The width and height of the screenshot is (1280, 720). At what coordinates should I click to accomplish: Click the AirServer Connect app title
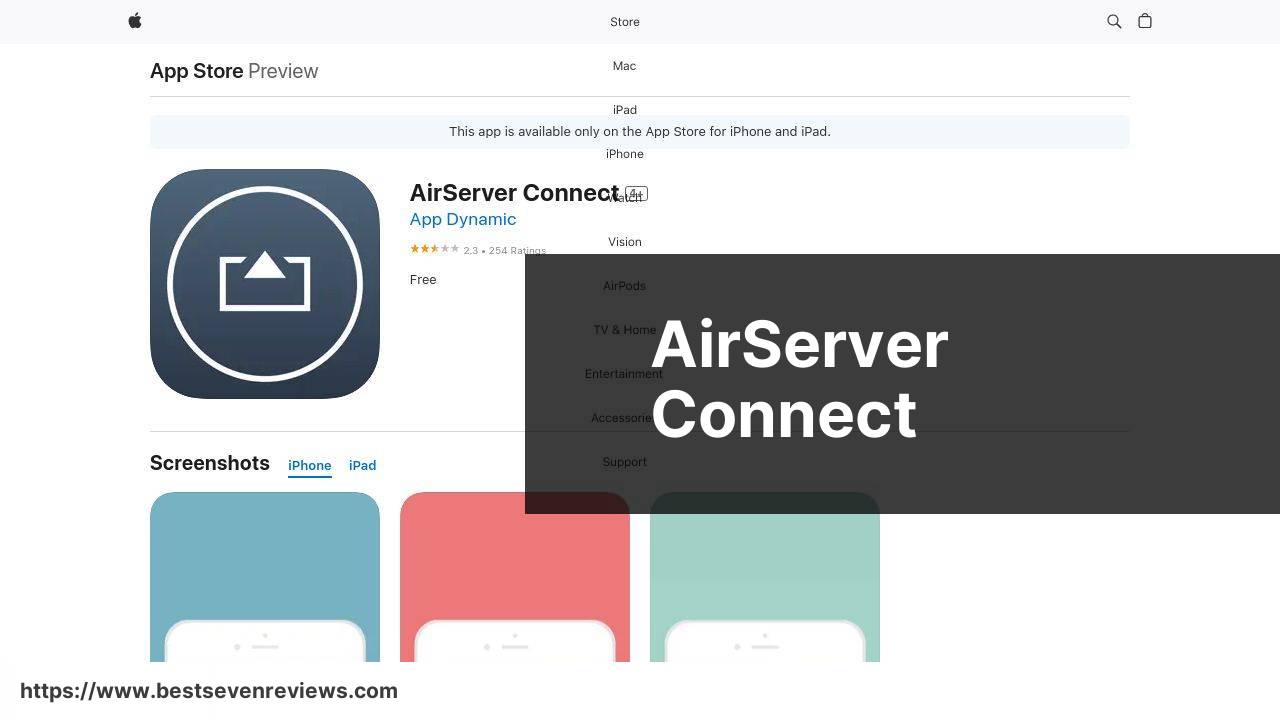[x=514, y=193]
